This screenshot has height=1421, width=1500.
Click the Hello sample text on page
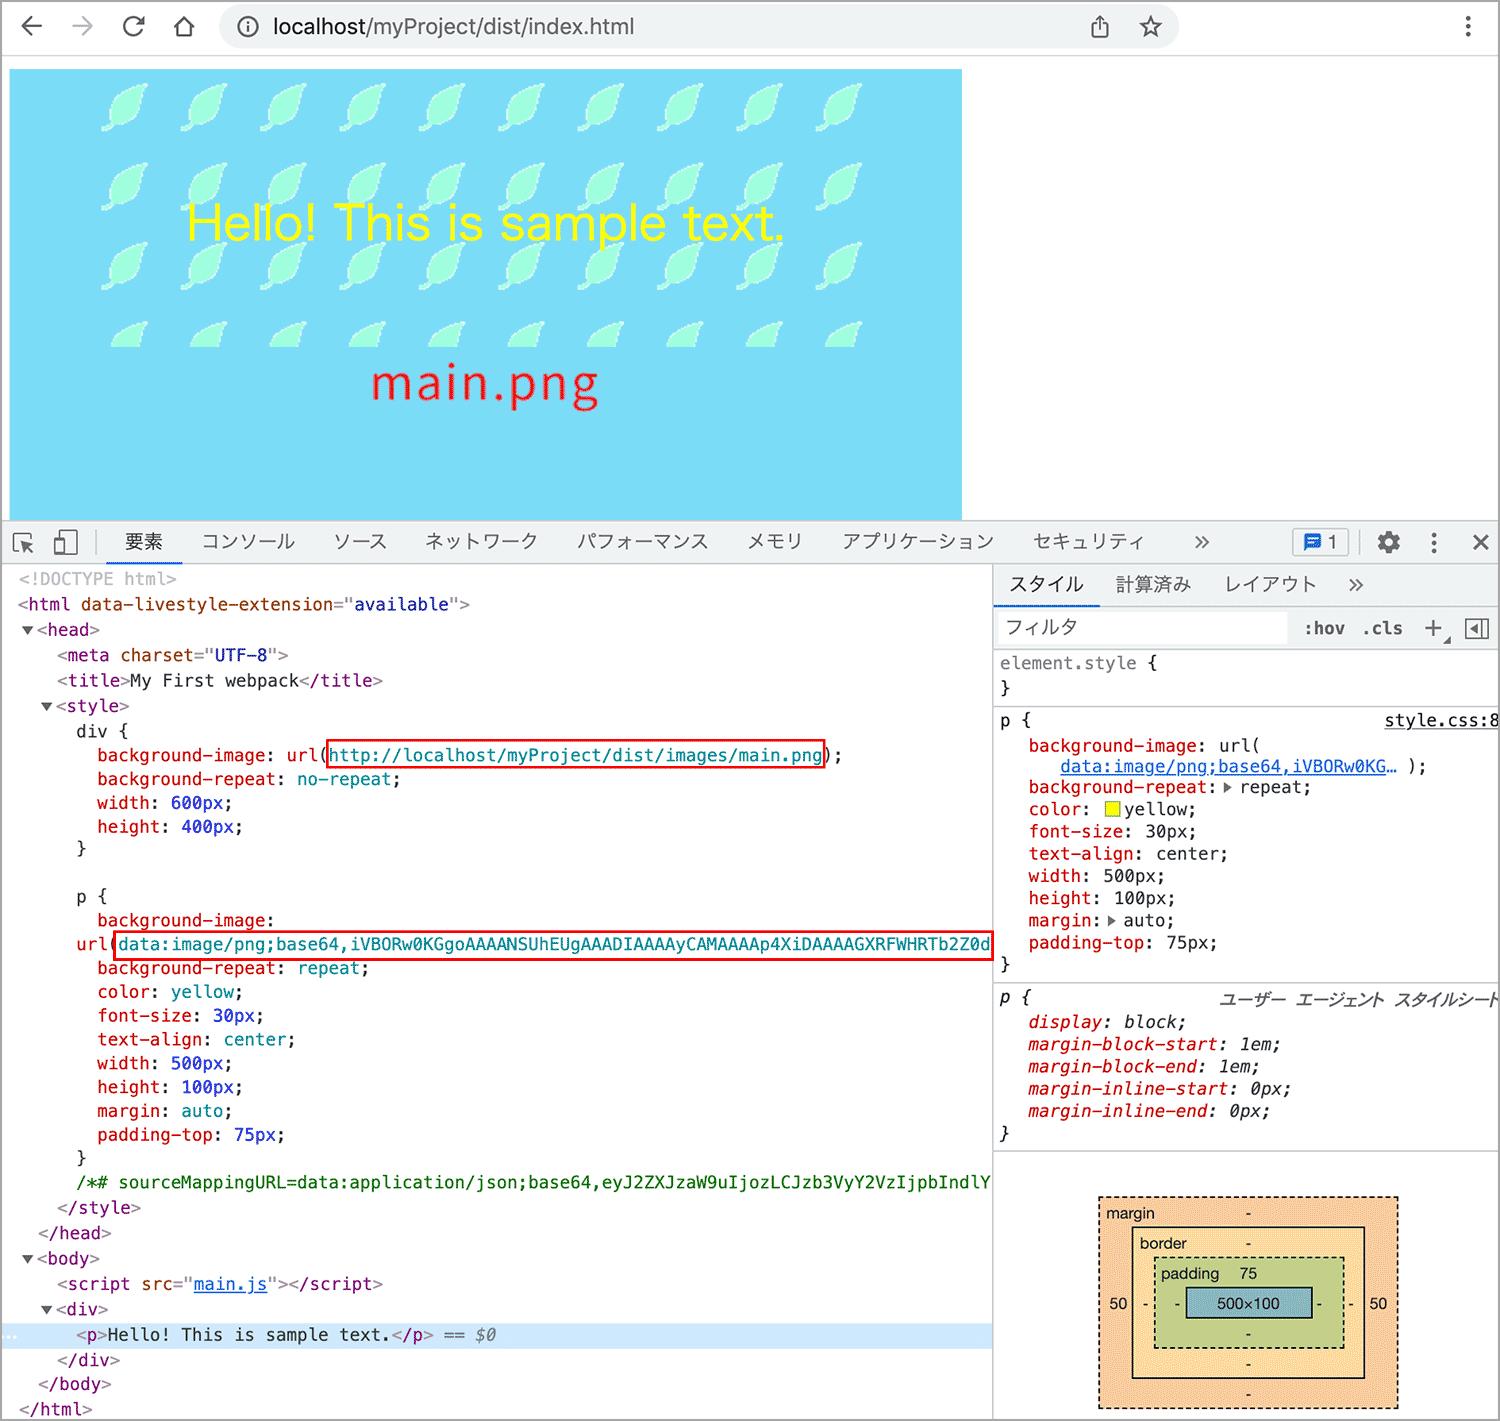coord(485,223)
